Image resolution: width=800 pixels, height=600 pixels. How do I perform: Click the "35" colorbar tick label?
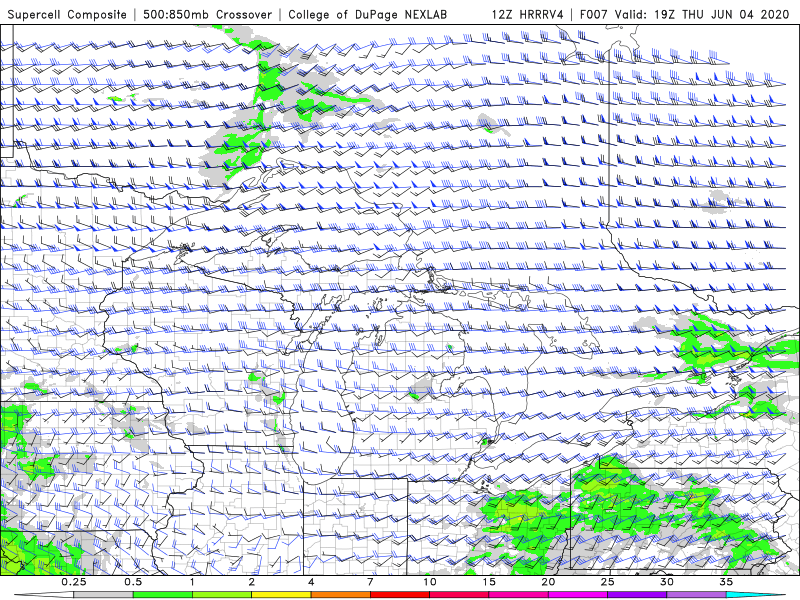point(727,582)
